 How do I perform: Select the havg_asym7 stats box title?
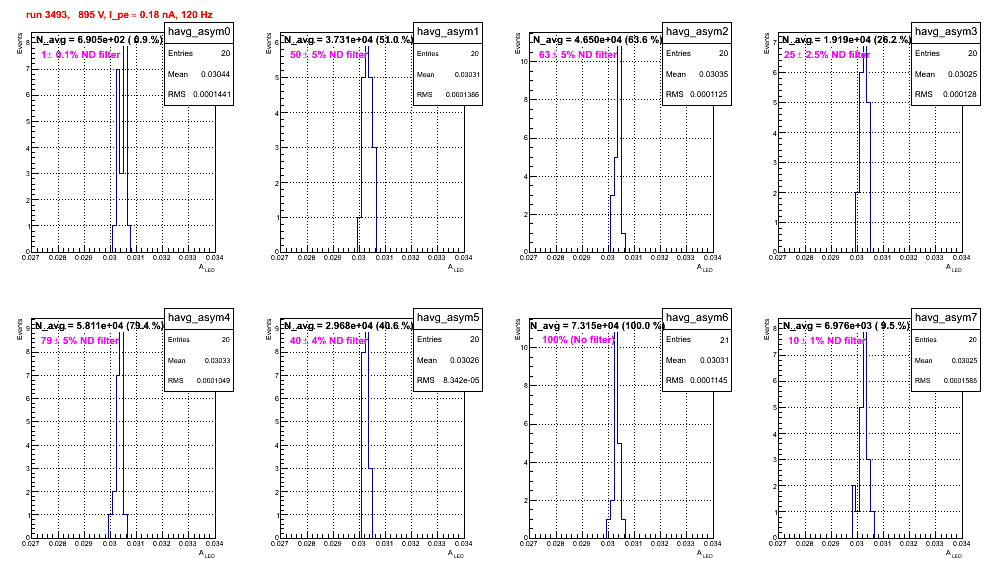[x=946, y=318]
